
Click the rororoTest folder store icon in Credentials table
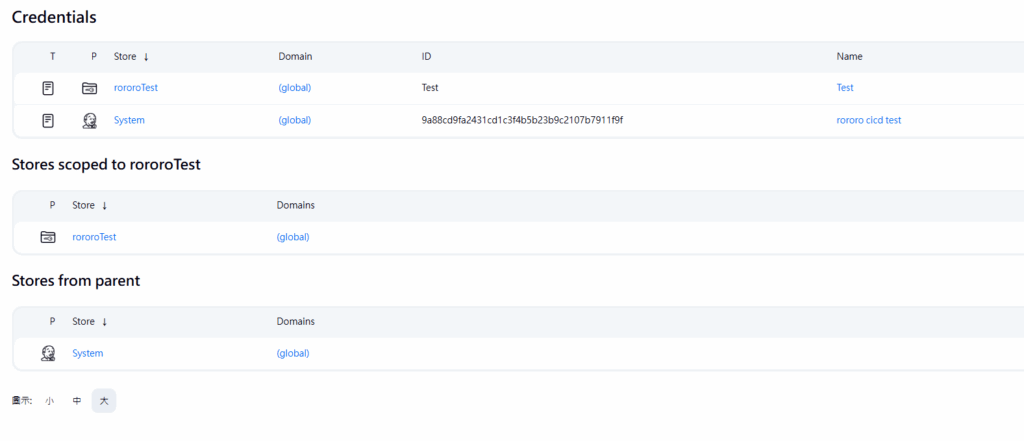(x=90, y=88)
